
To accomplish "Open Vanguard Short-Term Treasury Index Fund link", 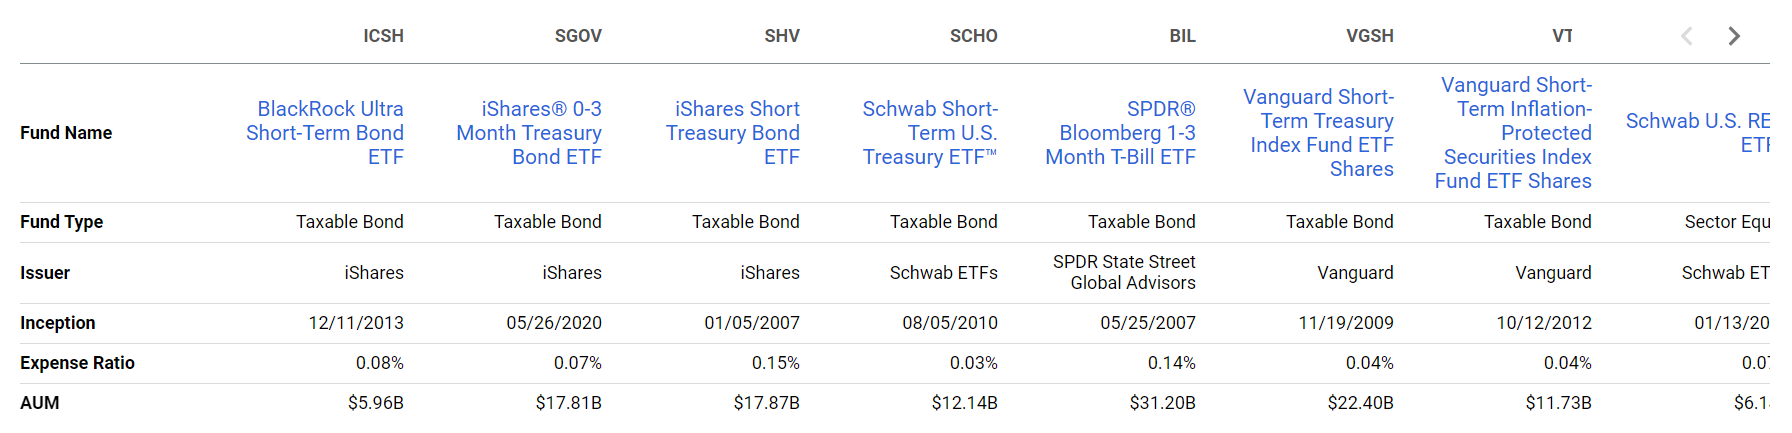I will 1318,133.
